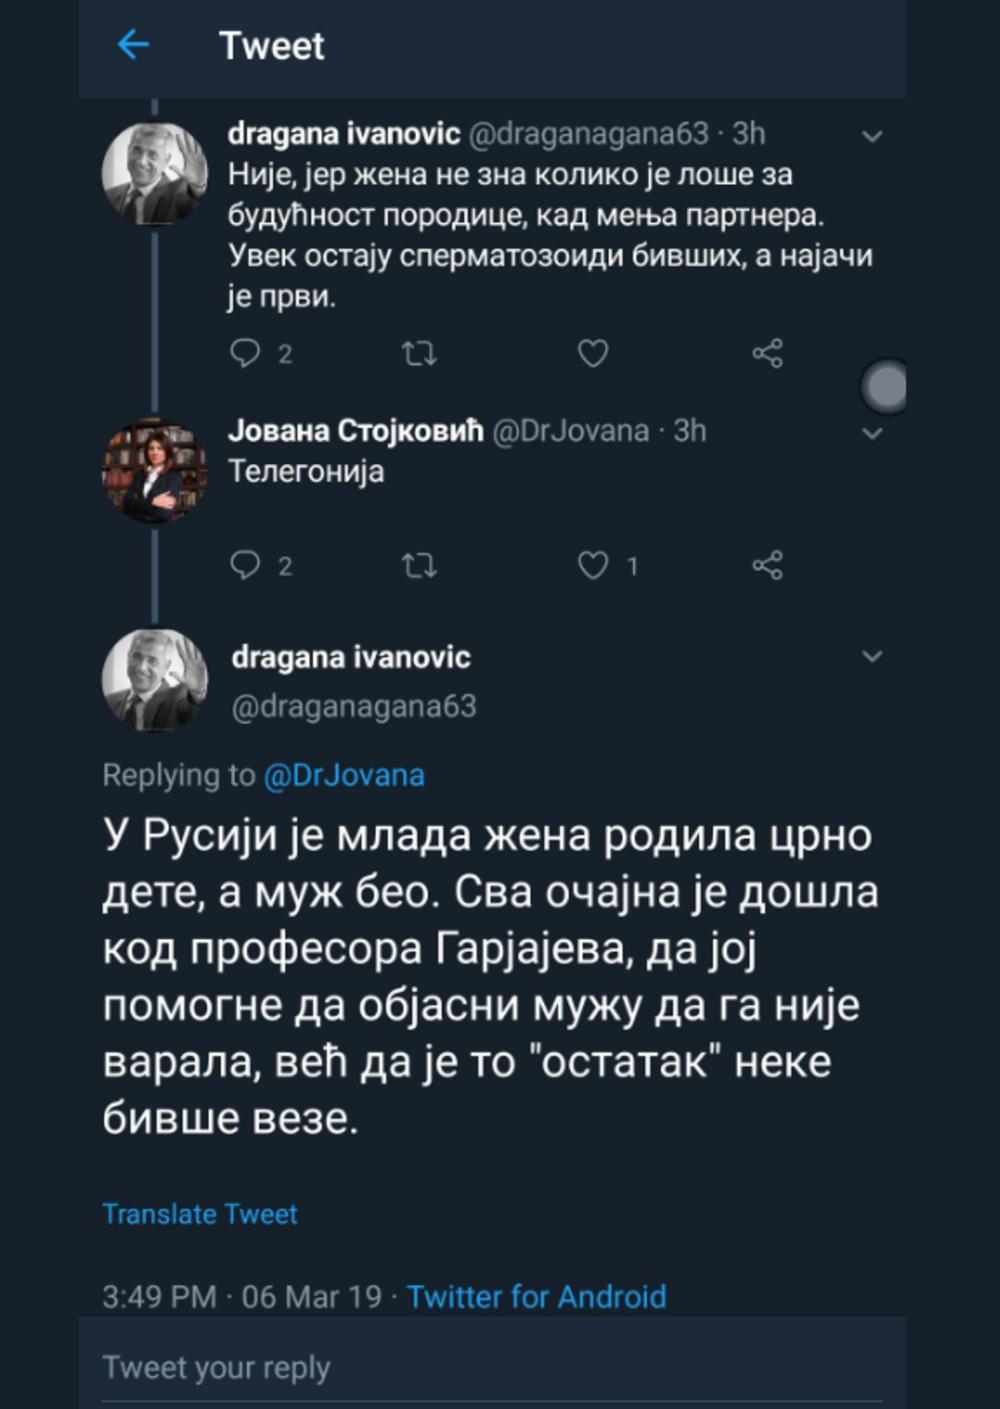Image resolution: width=1000 pixels, height=1409 pixels.
Task: Reply to dragana ivanovic's first tweet
Action: click(x=245, y=353)
